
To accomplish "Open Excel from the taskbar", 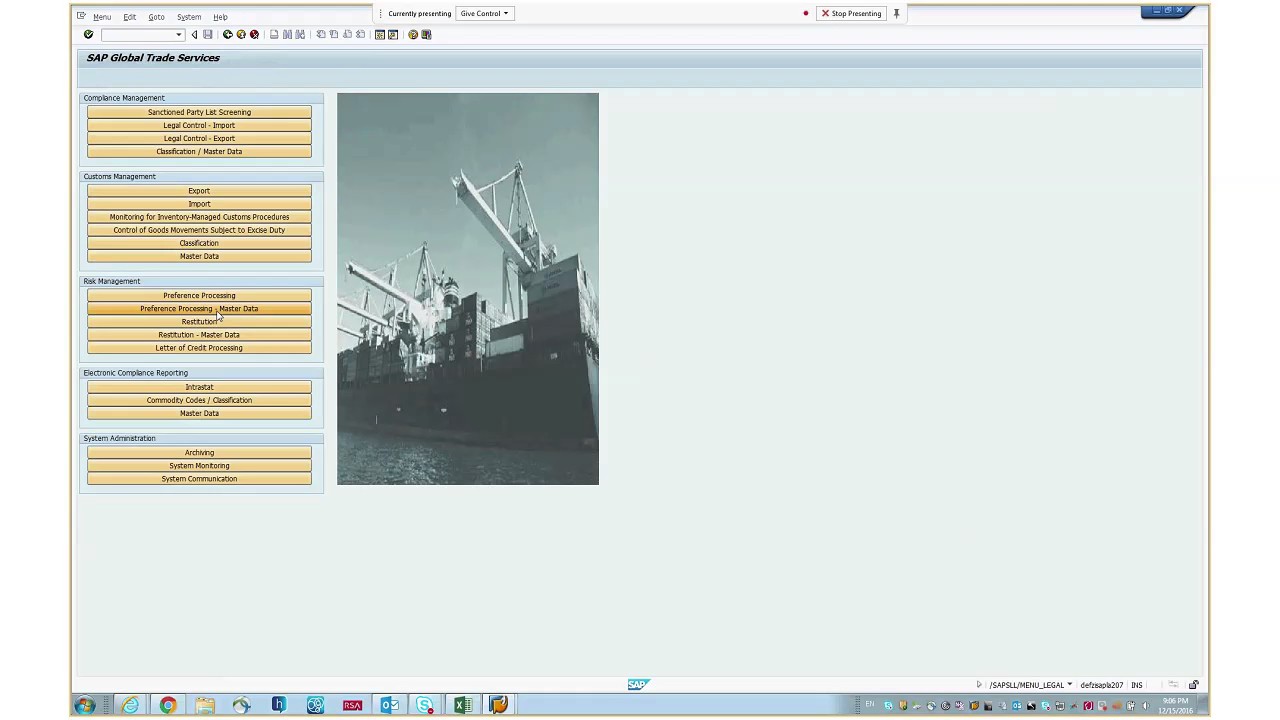I will [462, 706].
